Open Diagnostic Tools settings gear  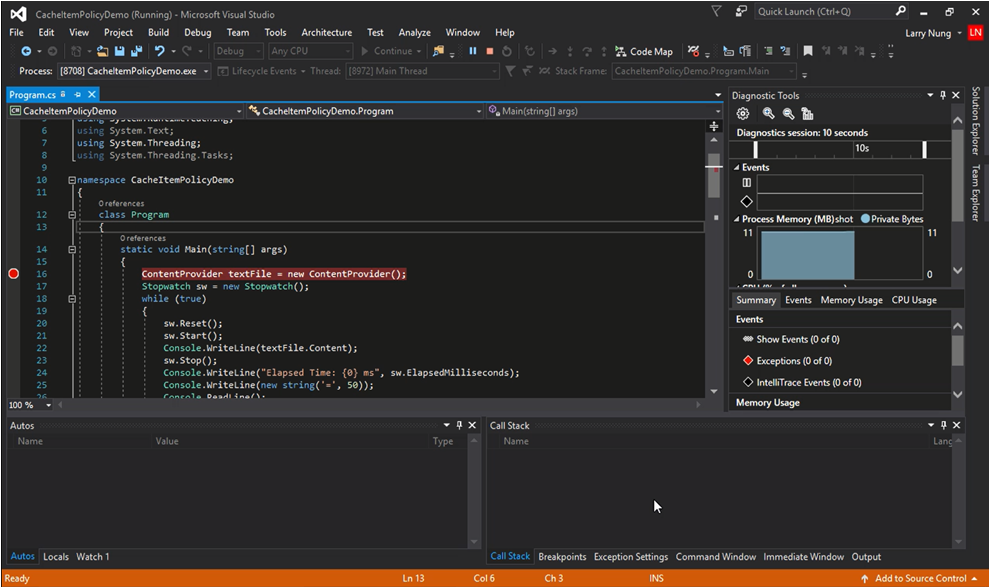743,114
